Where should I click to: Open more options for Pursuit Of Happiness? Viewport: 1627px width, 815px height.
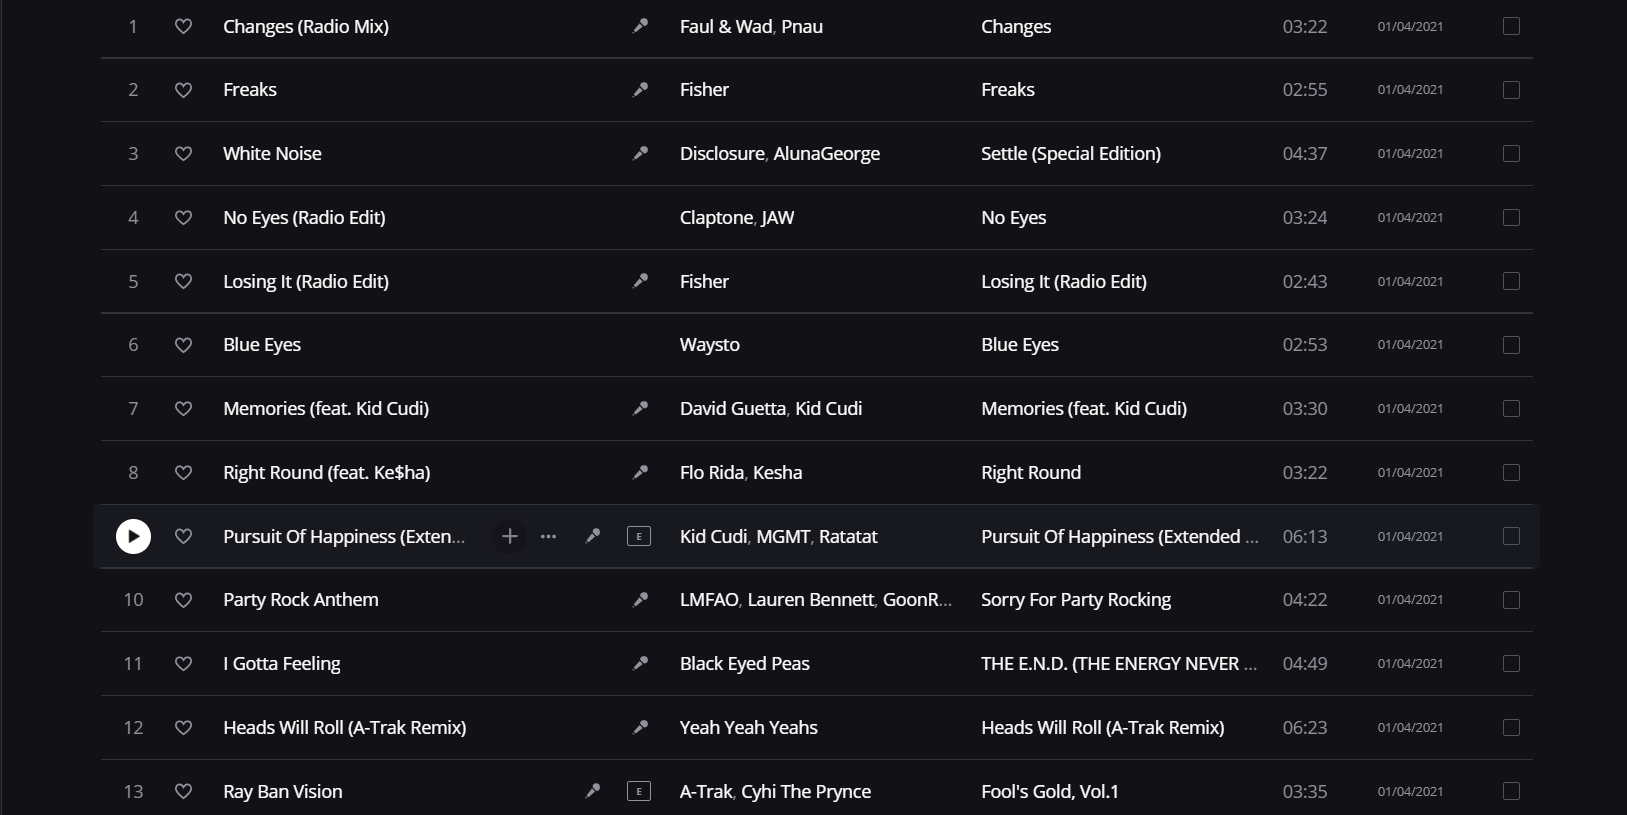point(548,536)
